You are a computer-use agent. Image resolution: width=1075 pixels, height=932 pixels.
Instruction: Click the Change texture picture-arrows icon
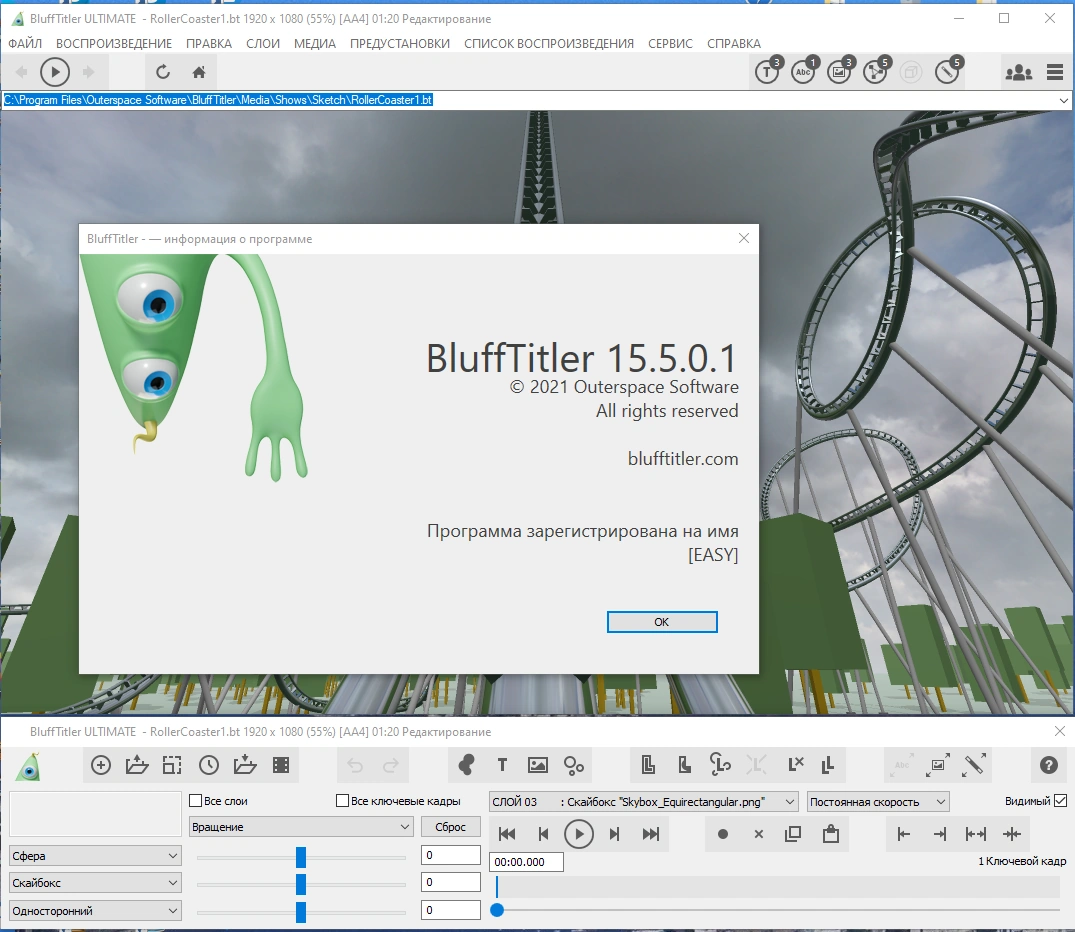(x=938, y=765)
